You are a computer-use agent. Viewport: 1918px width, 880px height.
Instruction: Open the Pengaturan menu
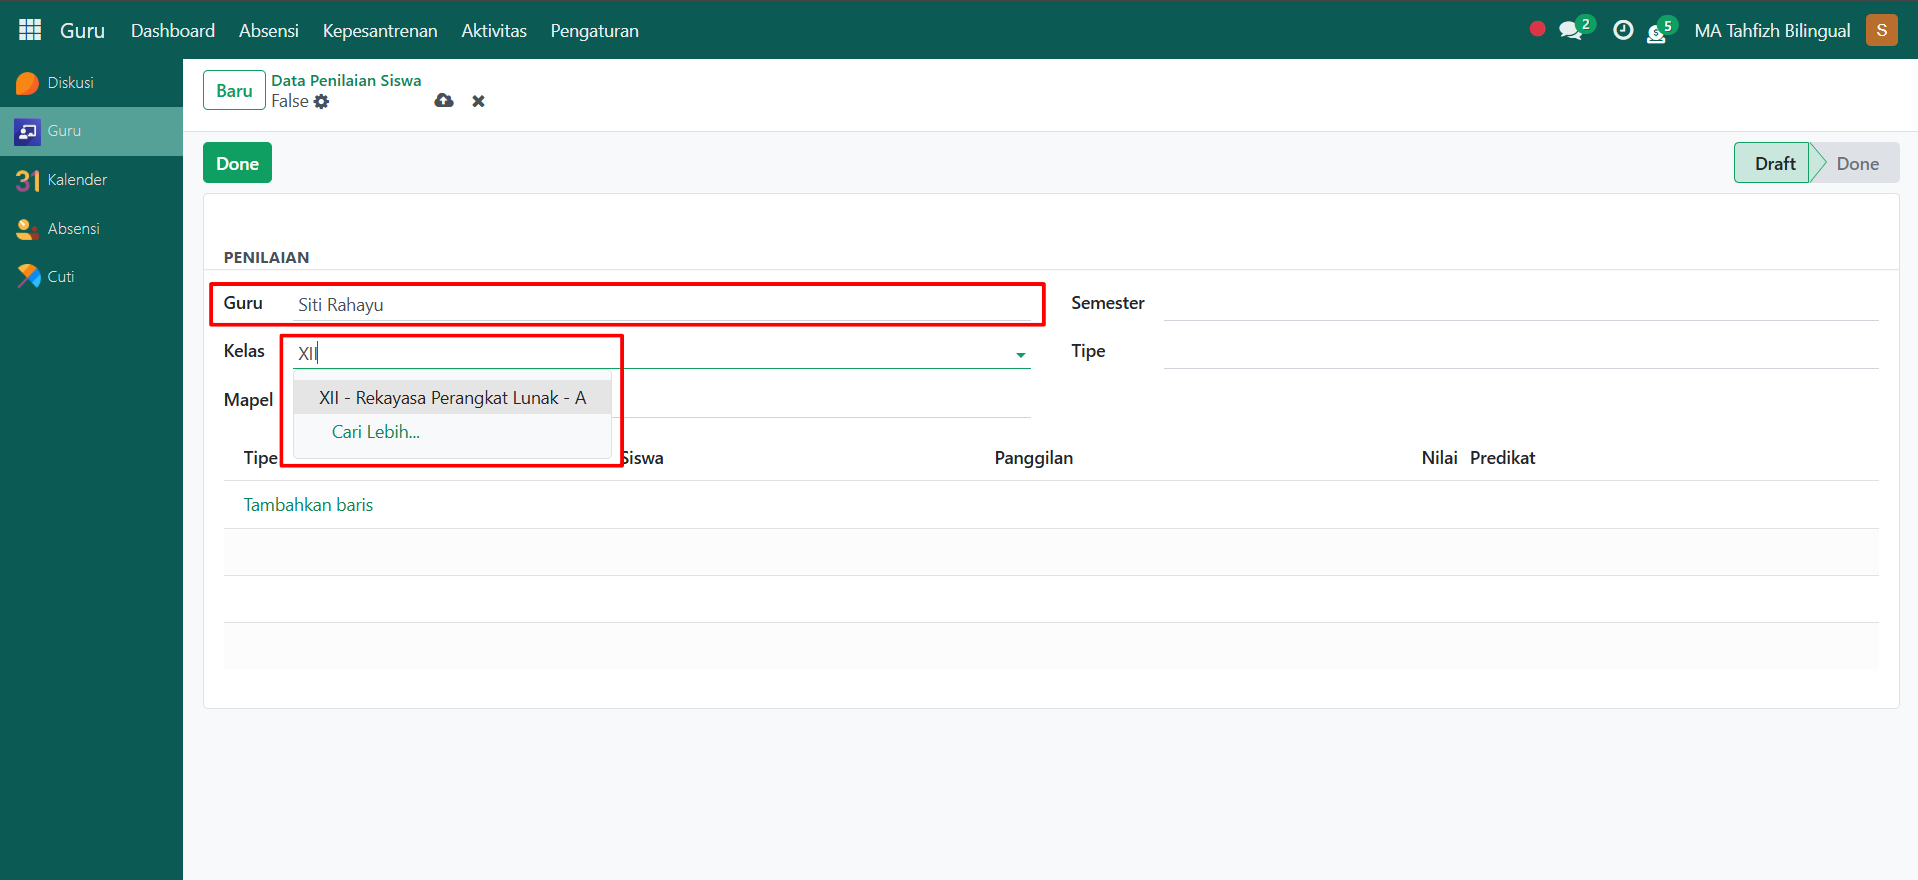pos(594,31)
